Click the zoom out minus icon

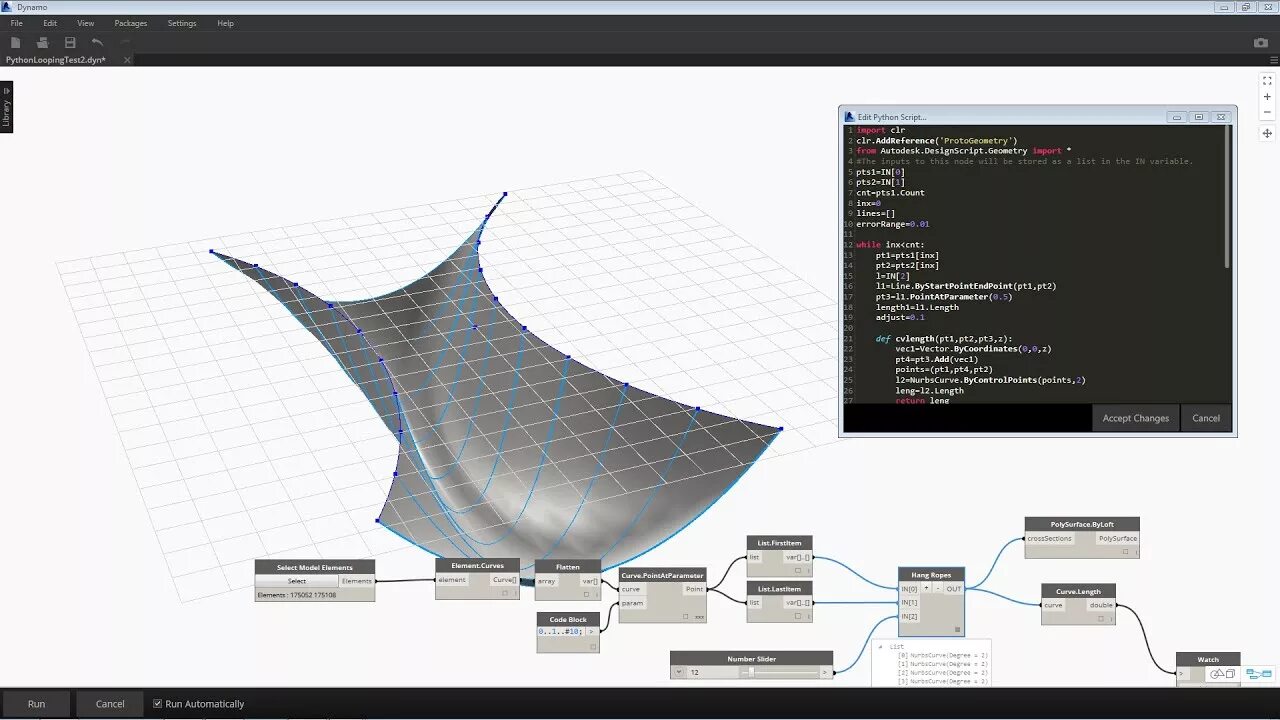[1268, 112]
